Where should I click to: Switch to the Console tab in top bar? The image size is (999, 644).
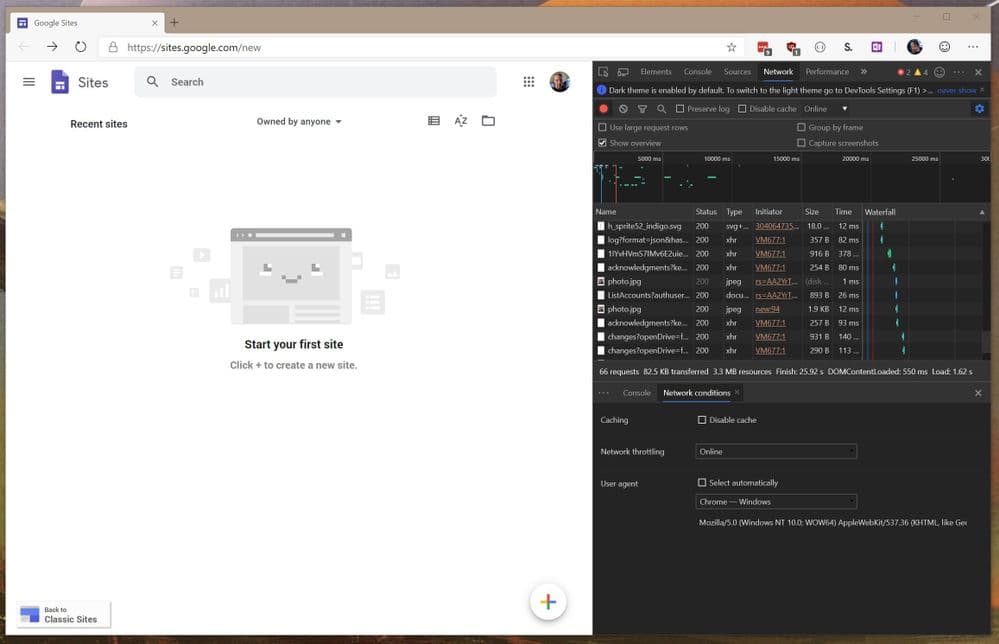point(698,72)
